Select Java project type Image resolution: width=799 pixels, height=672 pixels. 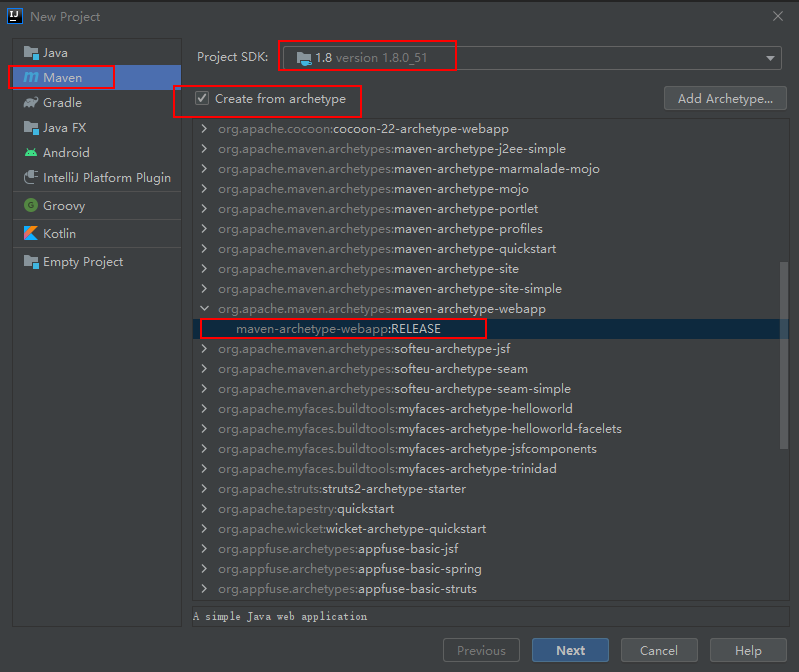click(97, 52)
